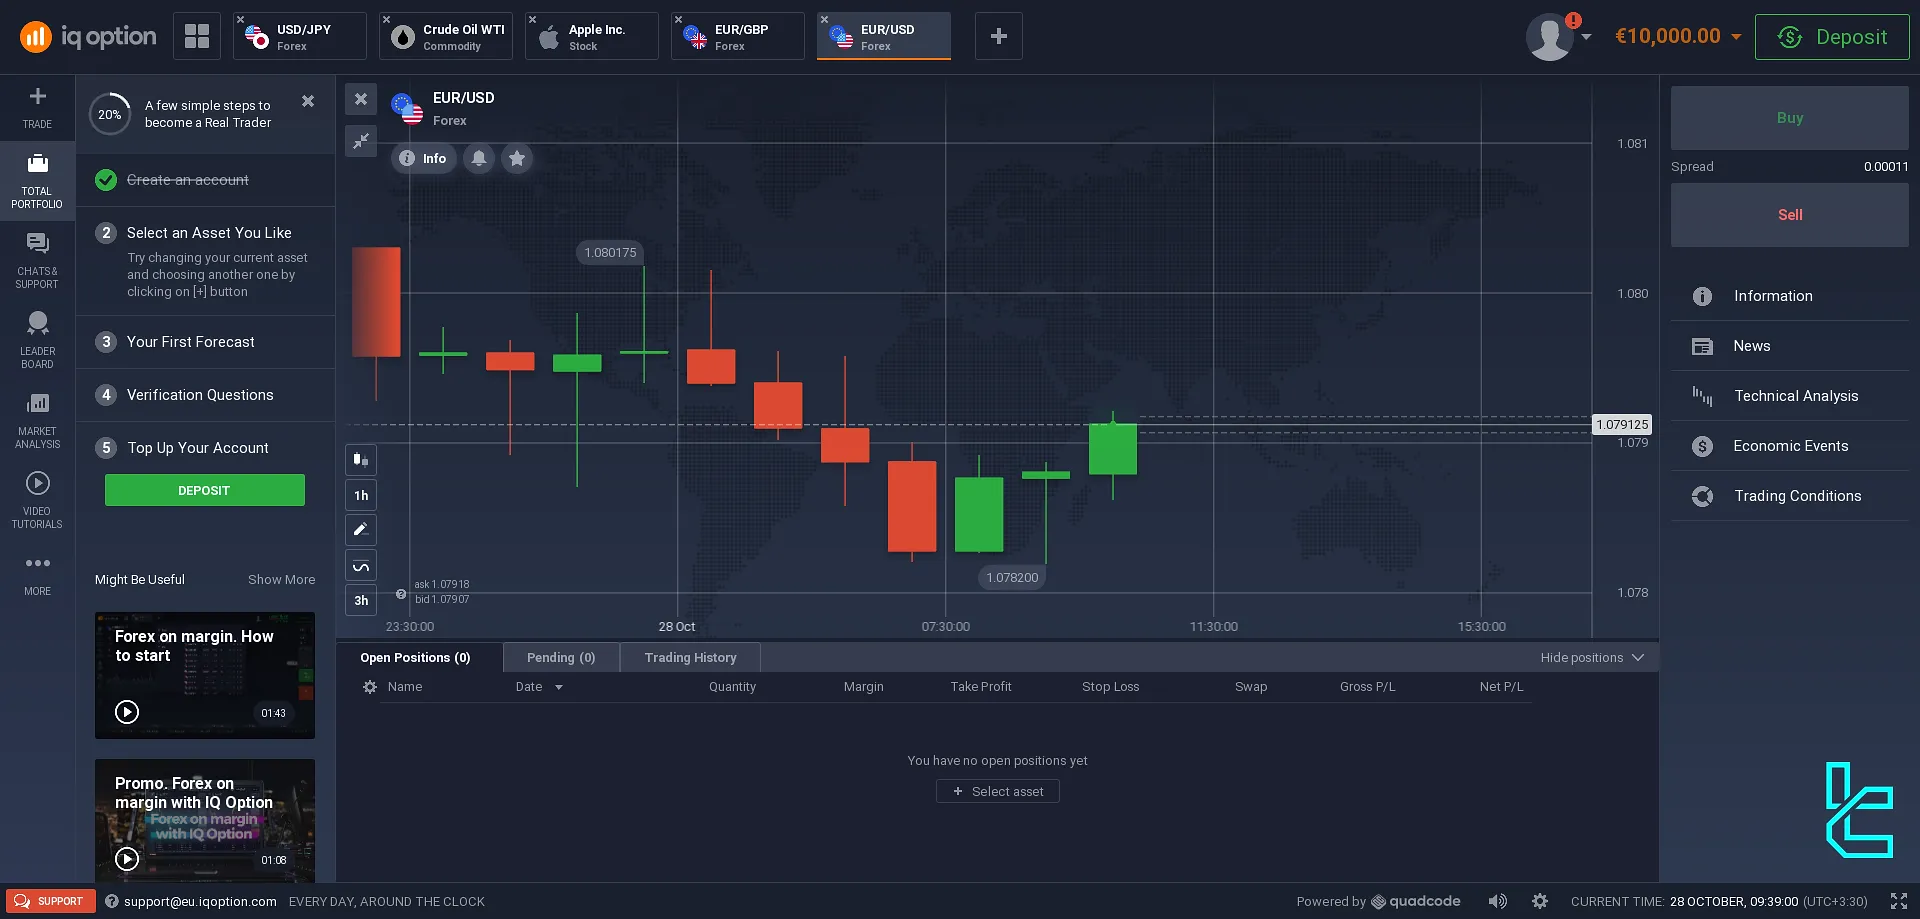This screenshot has height=919, width=1920.
Task: Click the Select asset button
Action: [x=997, y=791]
